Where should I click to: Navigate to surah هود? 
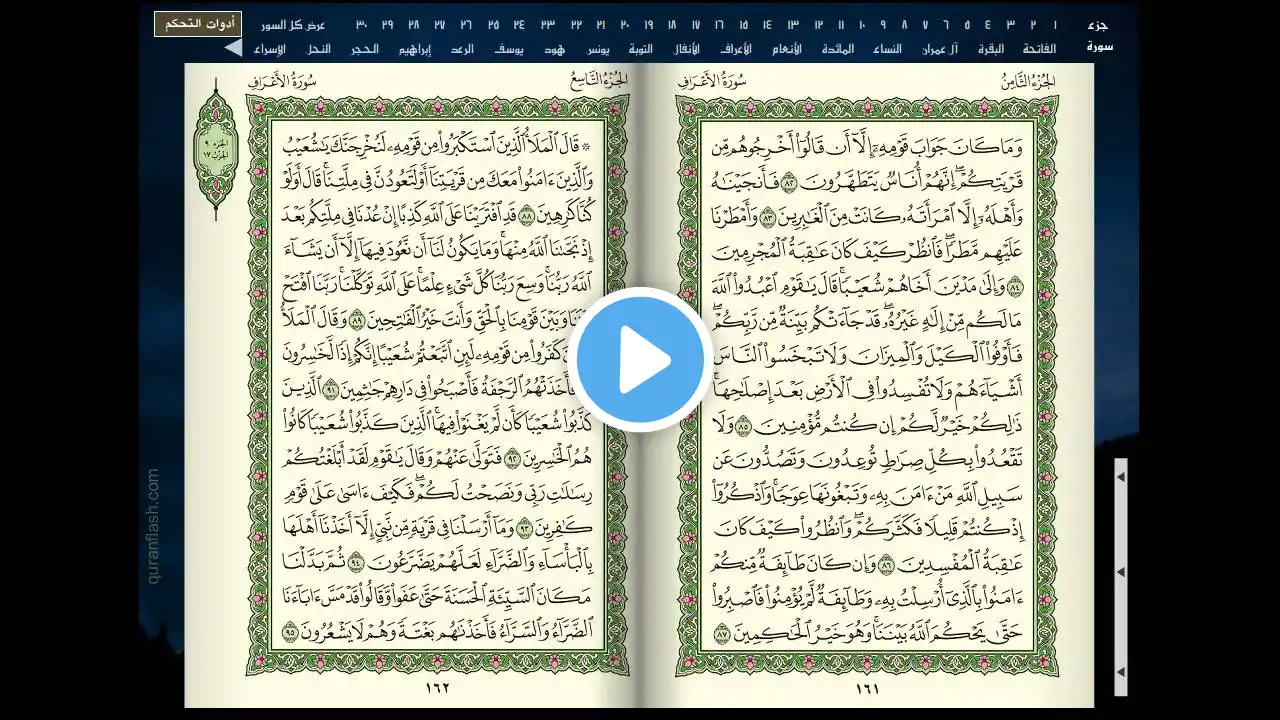coord(554,48)
